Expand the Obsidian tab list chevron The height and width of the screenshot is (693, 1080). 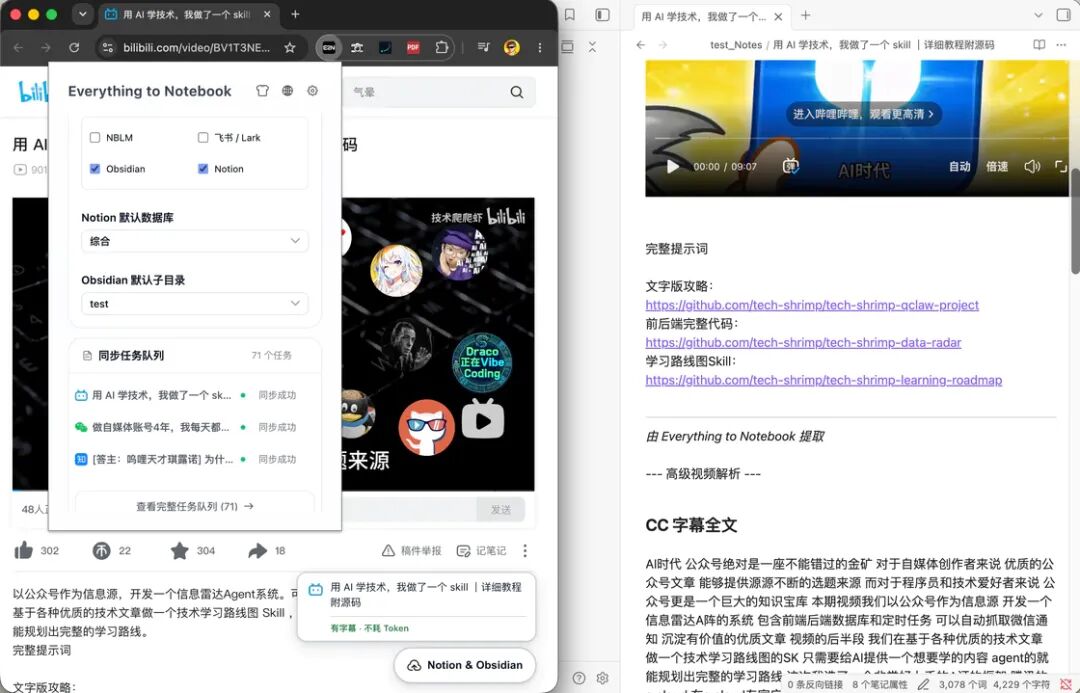(x=1038, y=15)
